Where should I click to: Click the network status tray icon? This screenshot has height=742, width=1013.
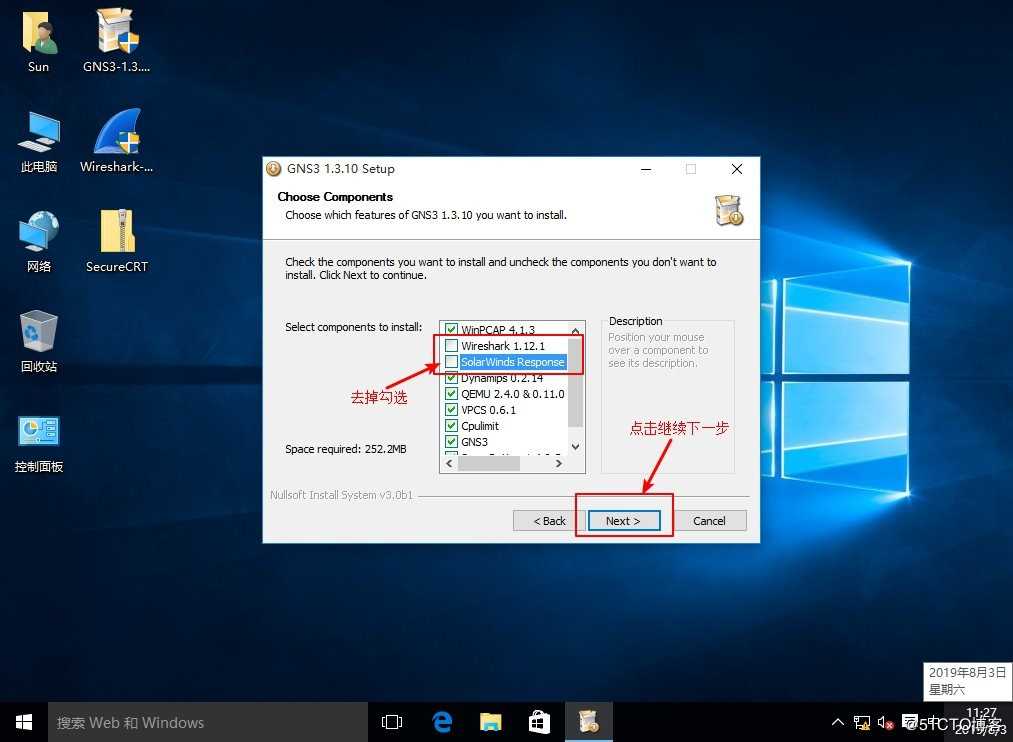point(861,723)
